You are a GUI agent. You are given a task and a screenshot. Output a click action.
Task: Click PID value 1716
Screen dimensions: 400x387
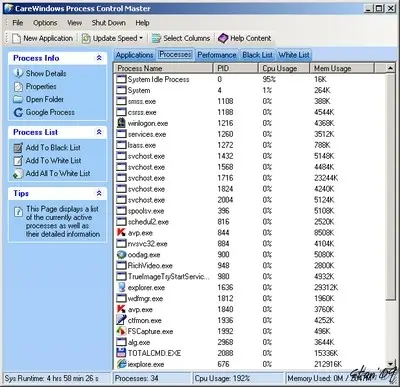(225, 178)
